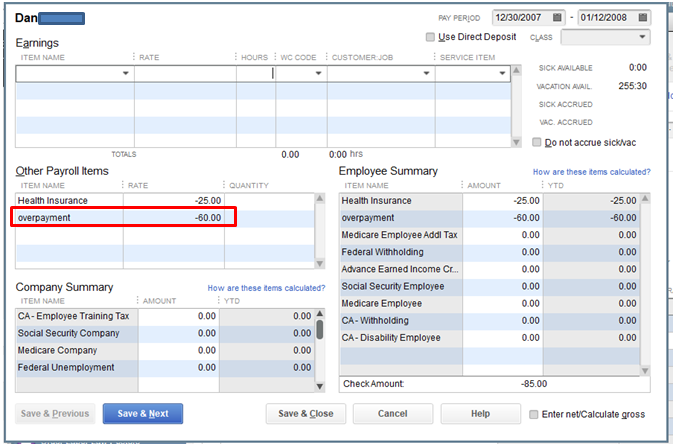Select overpayment row in Other Payroll Items
Viewport: 673px width, 444px height.
pos(164,218)
